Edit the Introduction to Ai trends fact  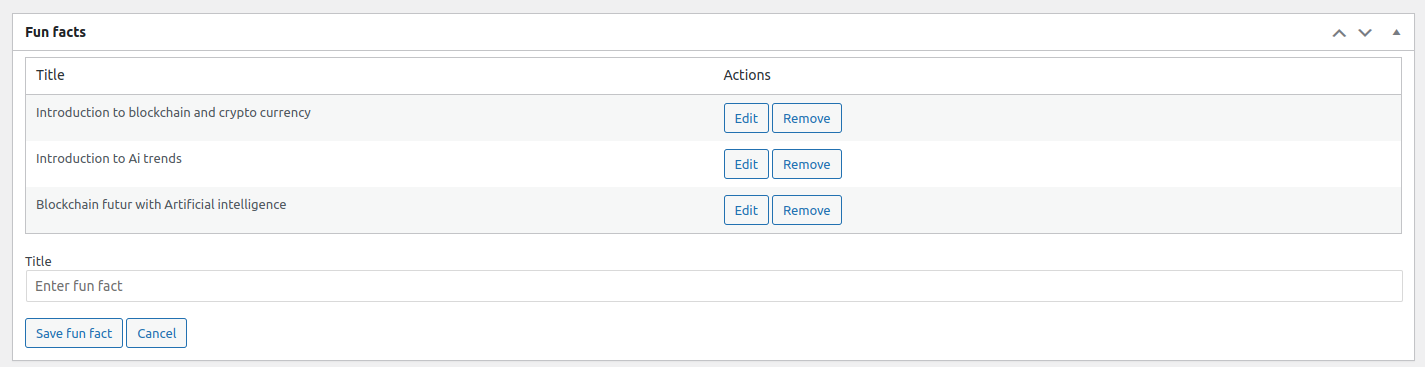[x=746, y=164]
